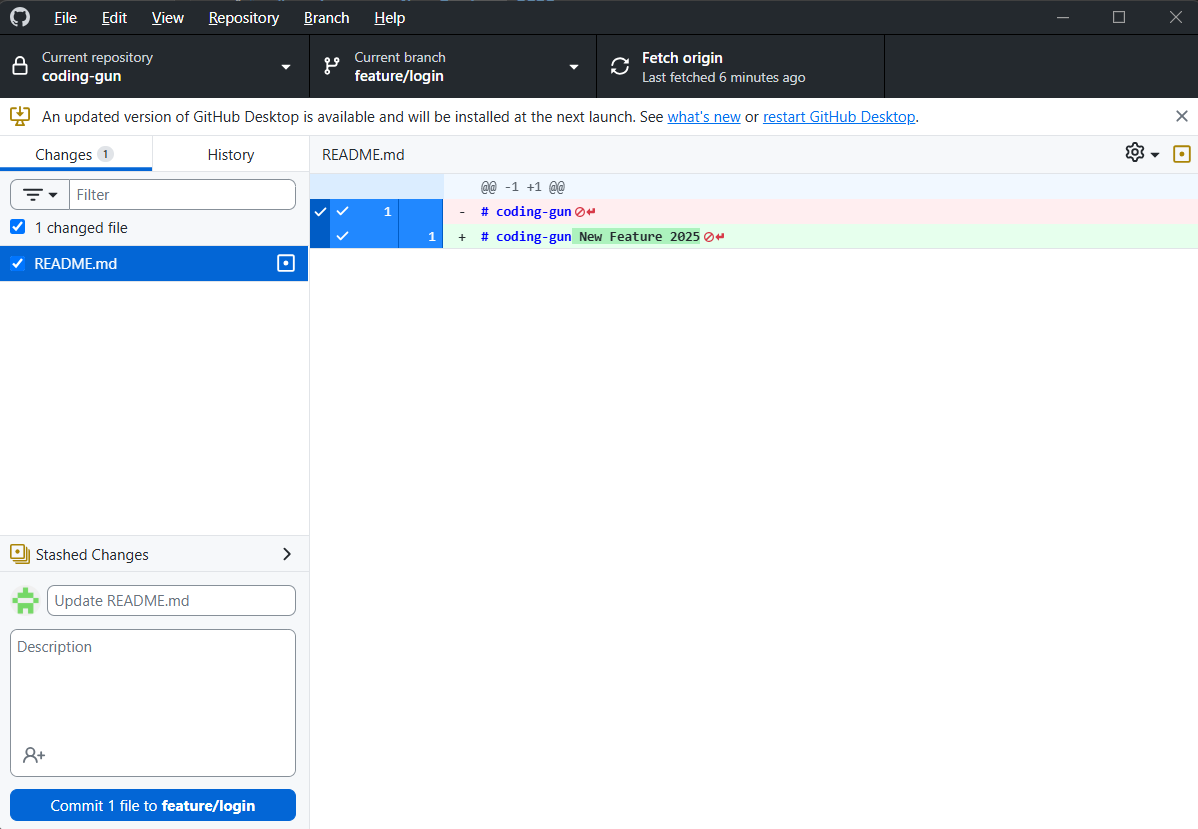Click the 'coding-gun' repository name
This screenshot has width=1198, height=829.
(x=82, y=76)
